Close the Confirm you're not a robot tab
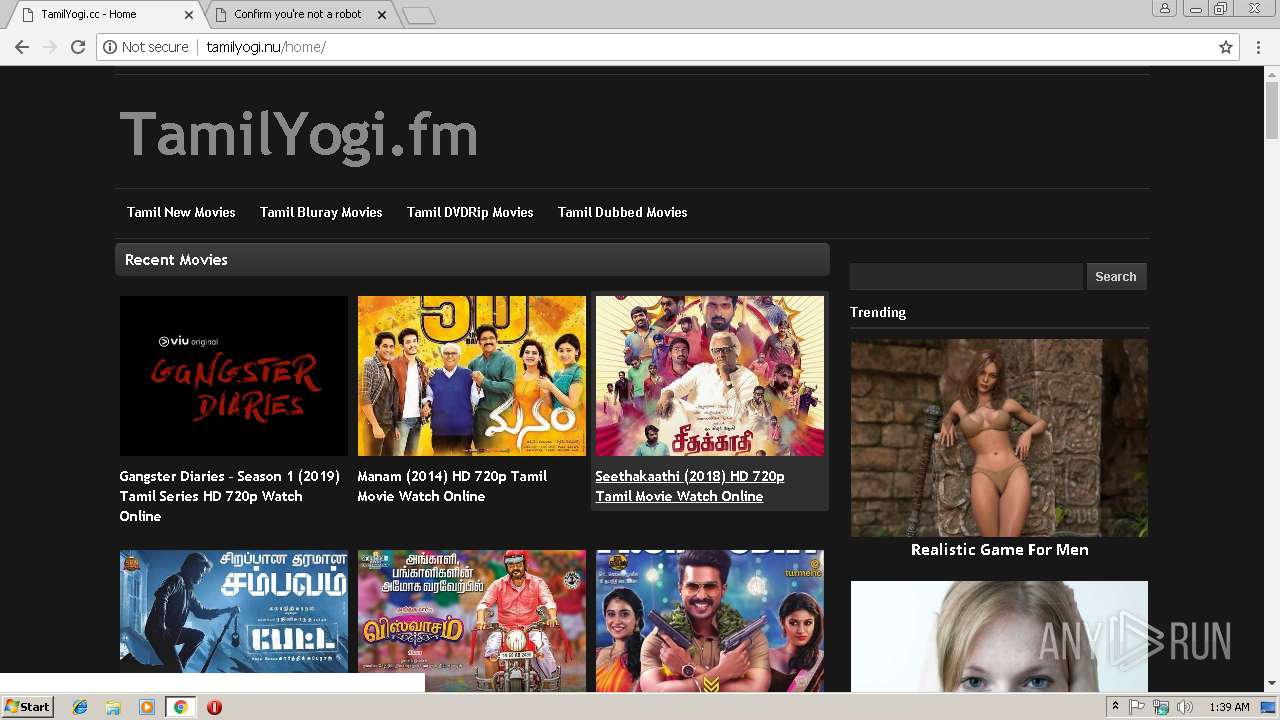This screenshot has width=1280, height=720. point(381,14)
